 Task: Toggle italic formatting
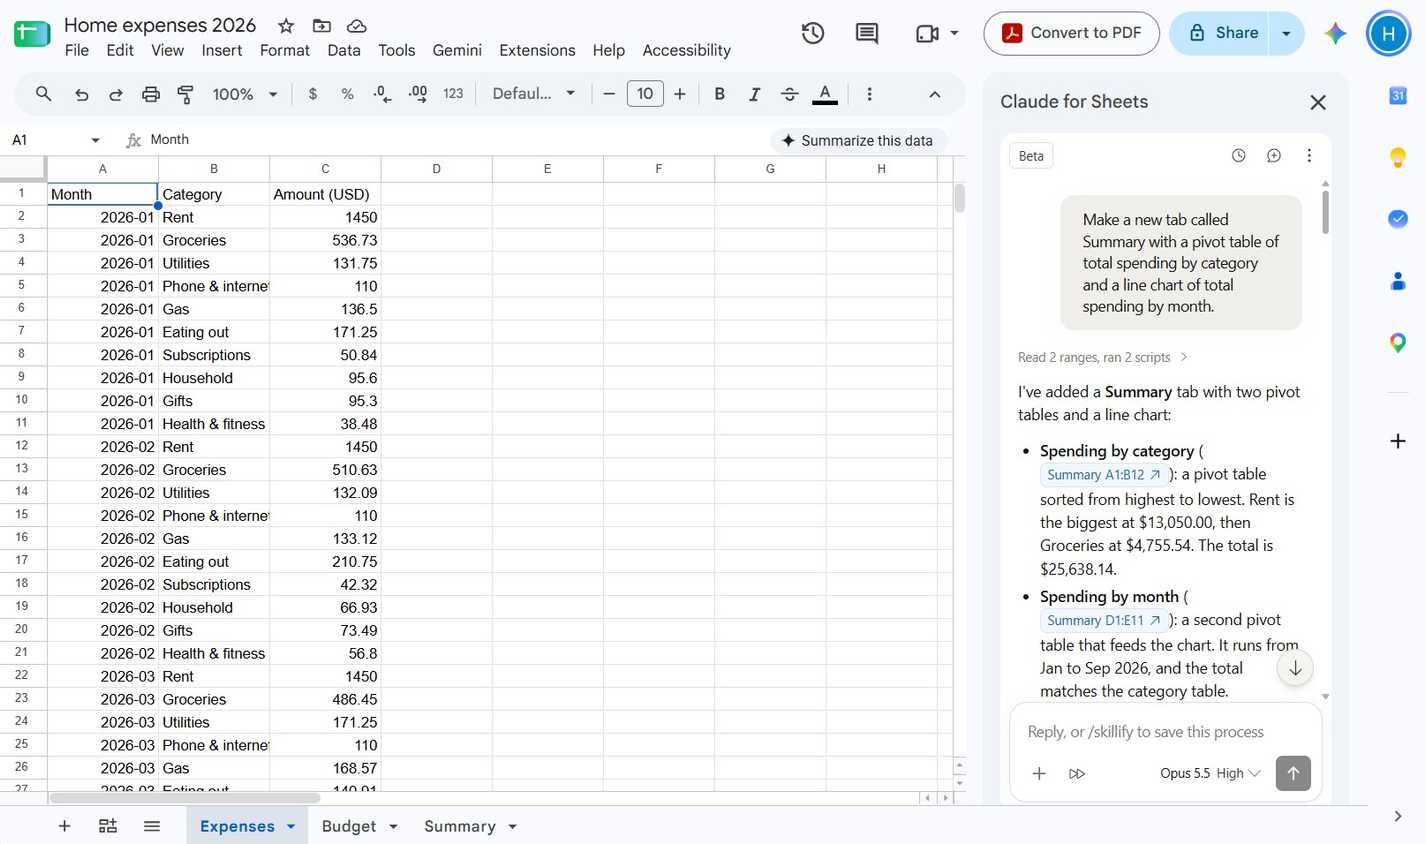click(754, 94)
